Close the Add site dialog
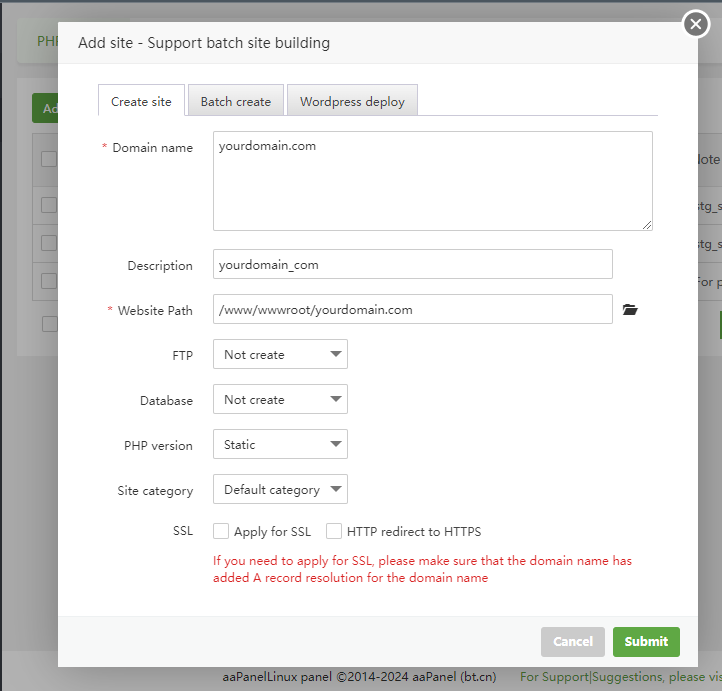The width and height of the screenshot is (722, 691). (x=696, y=24)
